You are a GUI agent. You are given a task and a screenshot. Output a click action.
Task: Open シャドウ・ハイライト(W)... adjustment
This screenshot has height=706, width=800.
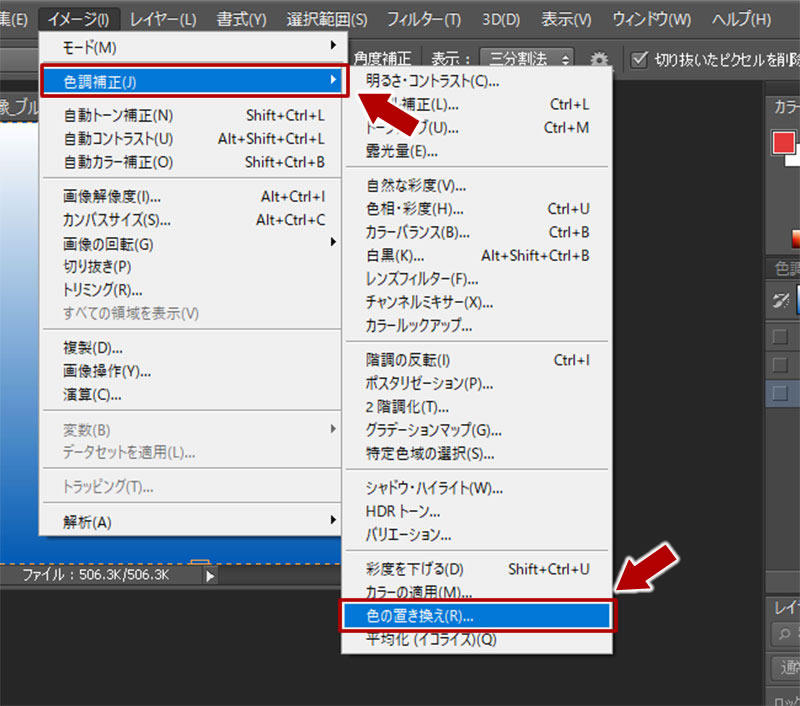point(477,488)
